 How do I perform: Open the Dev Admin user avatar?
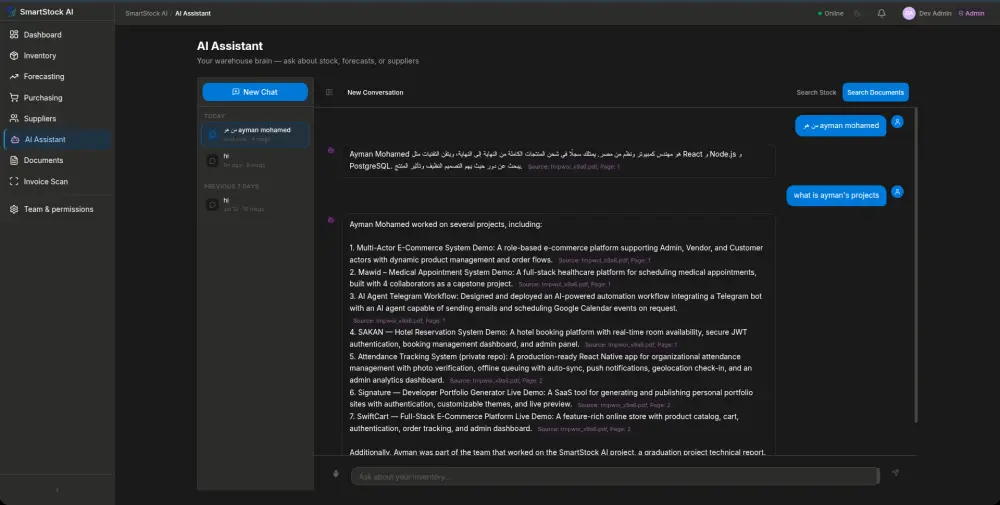908,13
